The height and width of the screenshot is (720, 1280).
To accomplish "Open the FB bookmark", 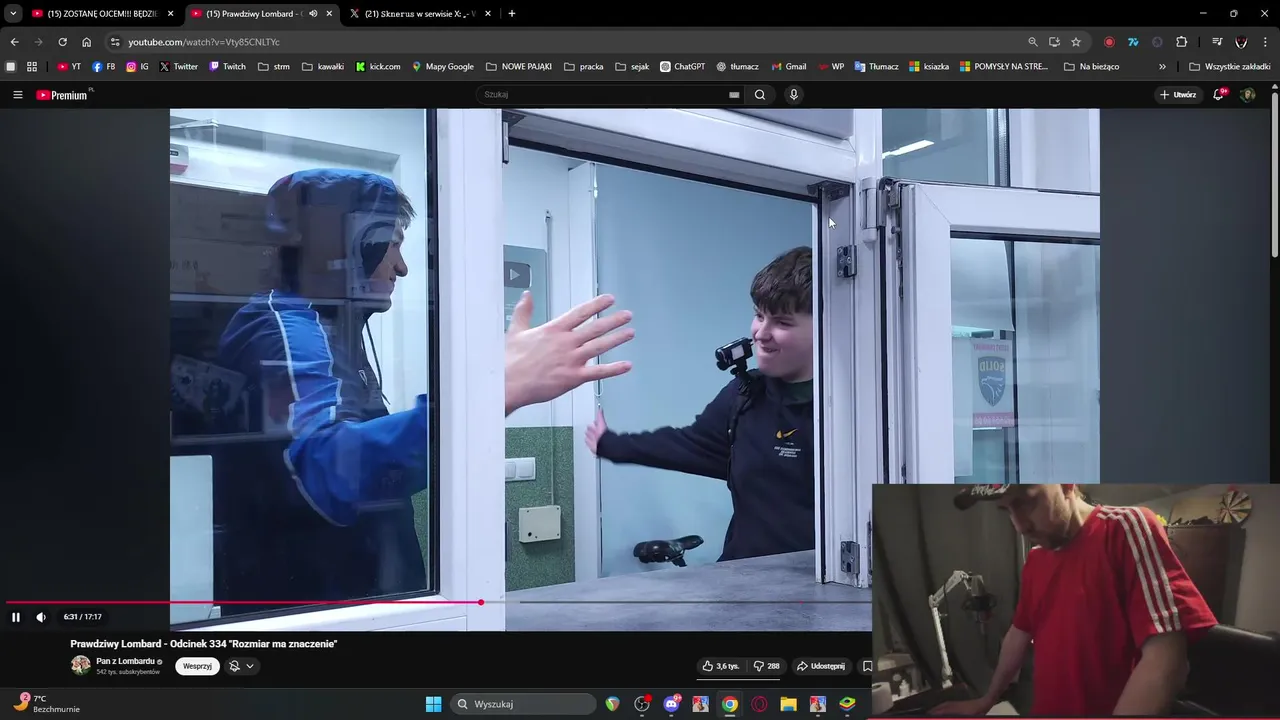I will 104,67.
